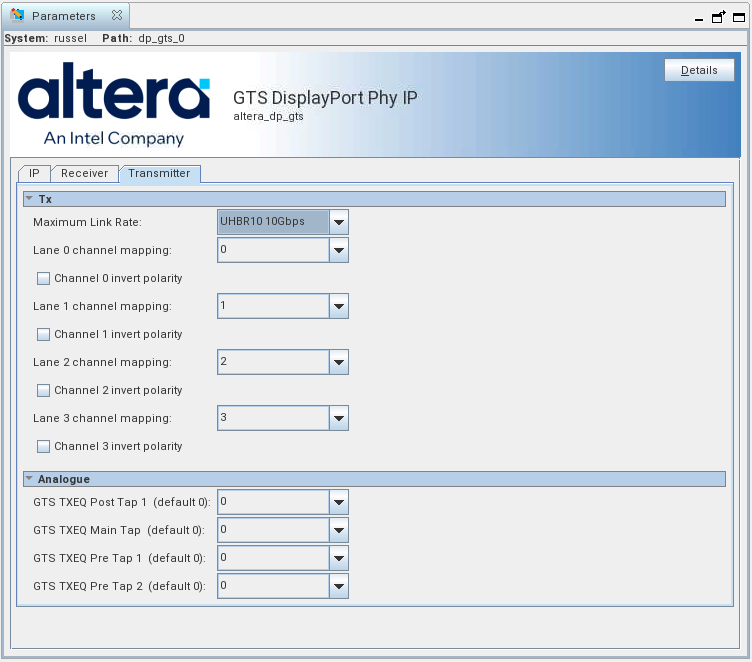The image size is (752, 662).
Task: Open Lane 3 channel mapping dropdown arrow
Action: (x=339, y=418)
